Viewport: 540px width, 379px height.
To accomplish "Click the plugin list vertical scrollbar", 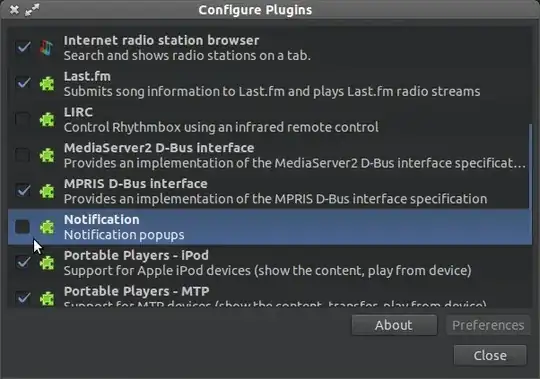I will (530, 166).
